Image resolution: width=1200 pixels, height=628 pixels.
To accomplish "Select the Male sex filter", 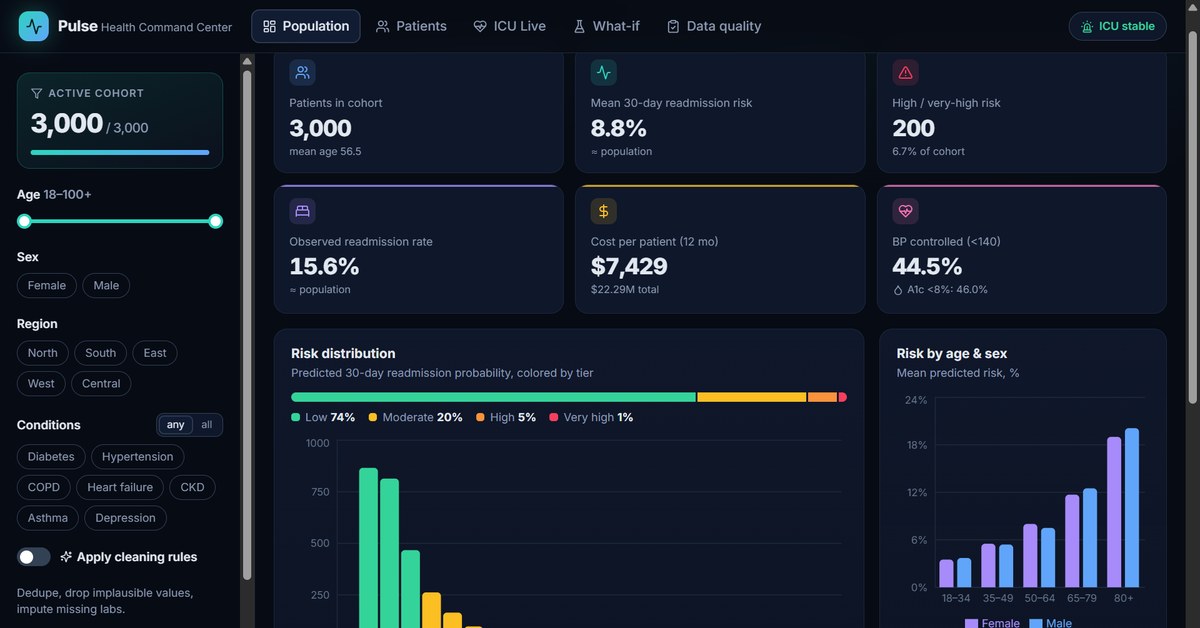I will (x=106, y=286).
